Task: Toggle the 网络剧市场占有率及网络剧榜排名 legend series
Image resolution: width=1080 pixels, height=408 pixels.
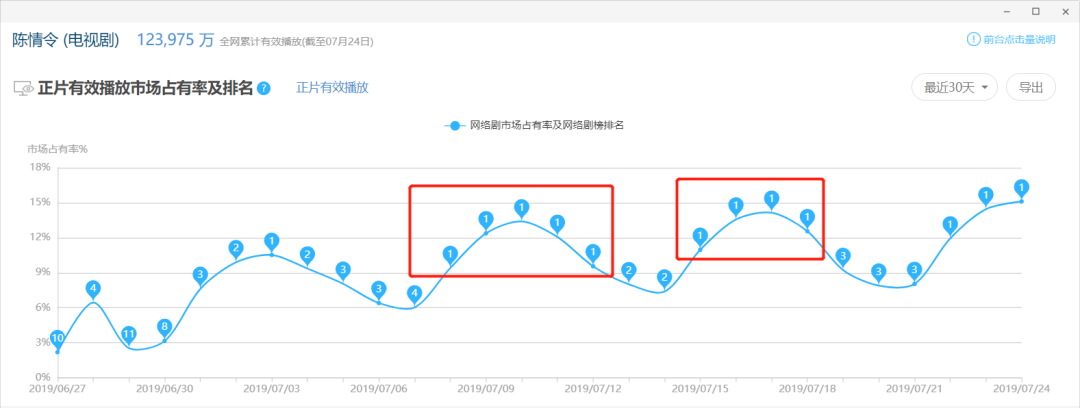Action: pos(540,126)
